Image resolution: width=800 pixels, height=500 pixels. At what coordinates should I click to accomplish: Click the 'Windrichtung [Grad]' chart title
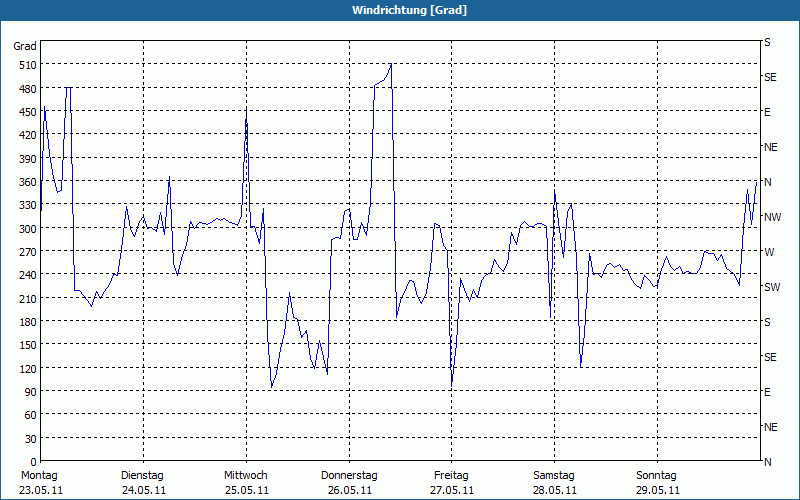click(409, 10)
